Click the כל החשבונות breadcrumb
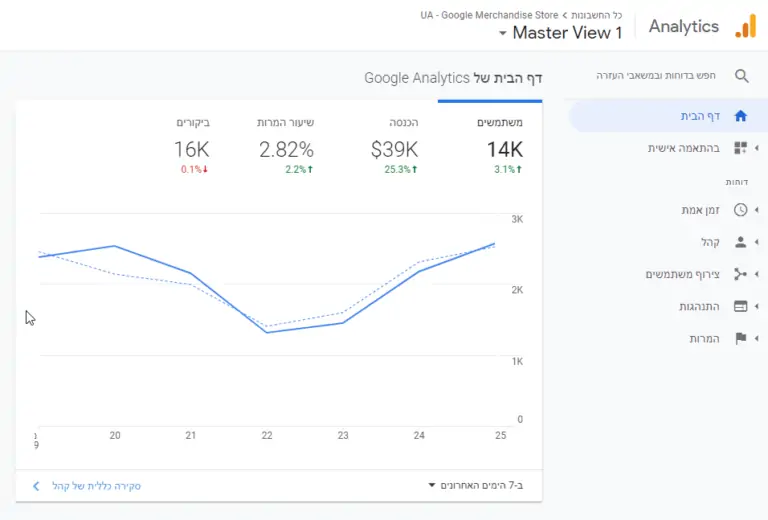 click(x=597, y=15)
